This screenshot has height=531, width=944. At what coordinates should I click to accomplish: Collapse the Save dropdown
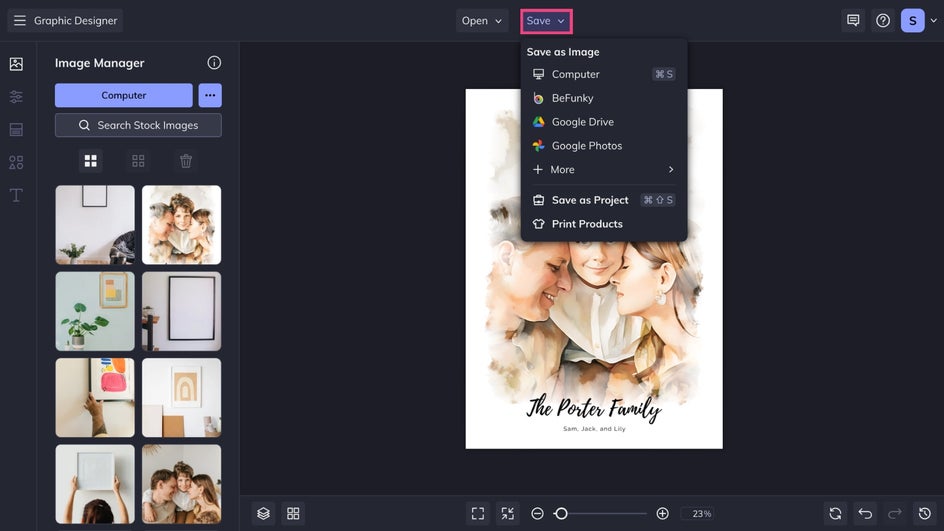[546, 21]
